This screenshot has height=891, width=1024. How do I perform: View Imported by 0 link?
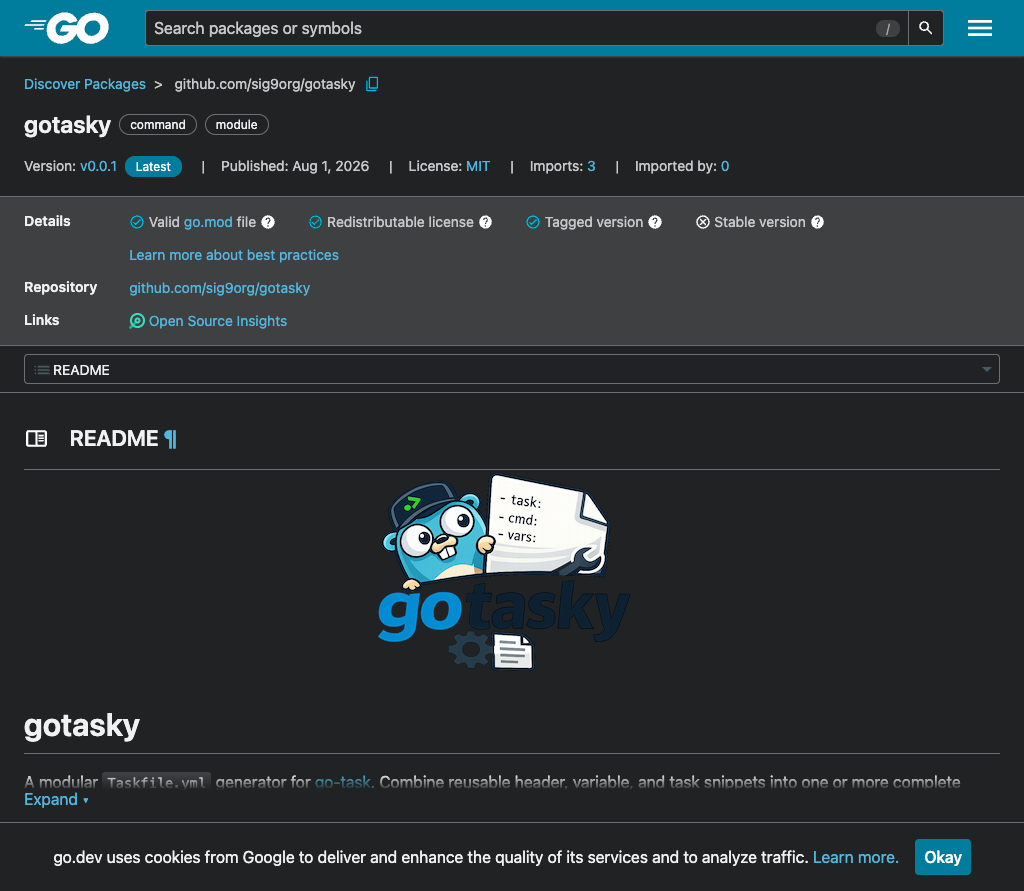725,166
